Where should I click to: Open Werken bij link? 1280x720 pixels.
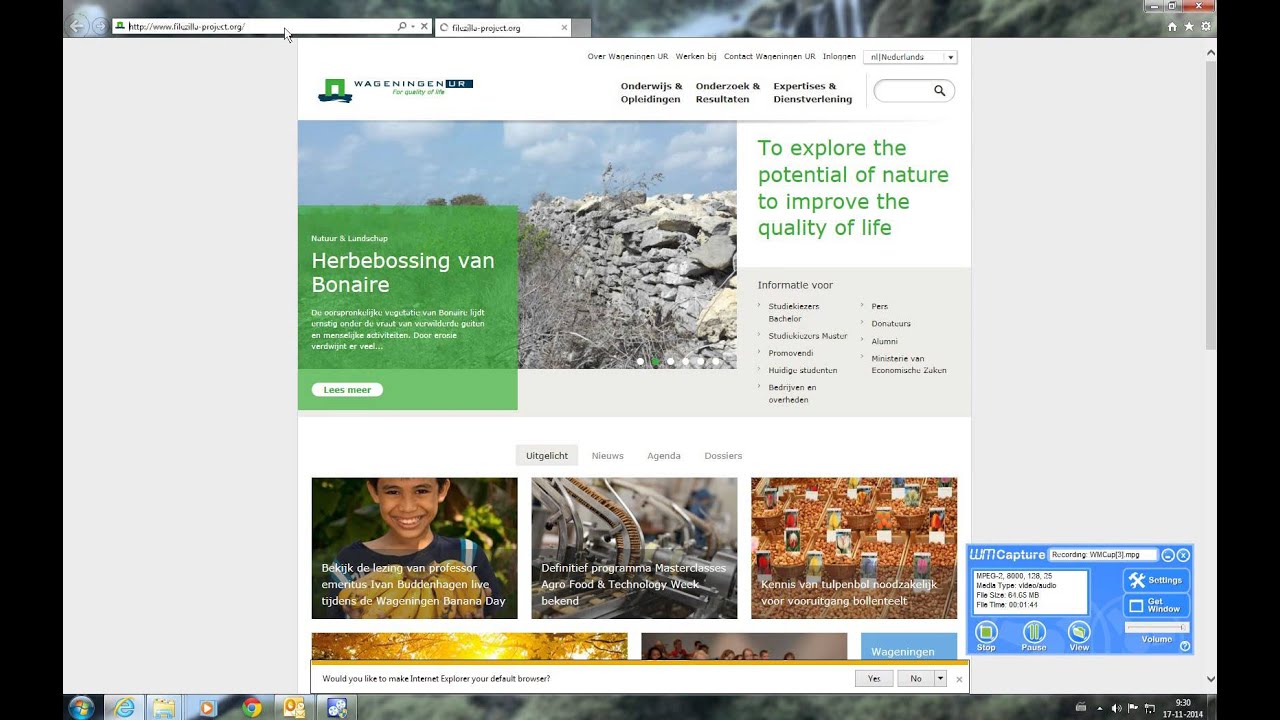[x=696, y=57]
